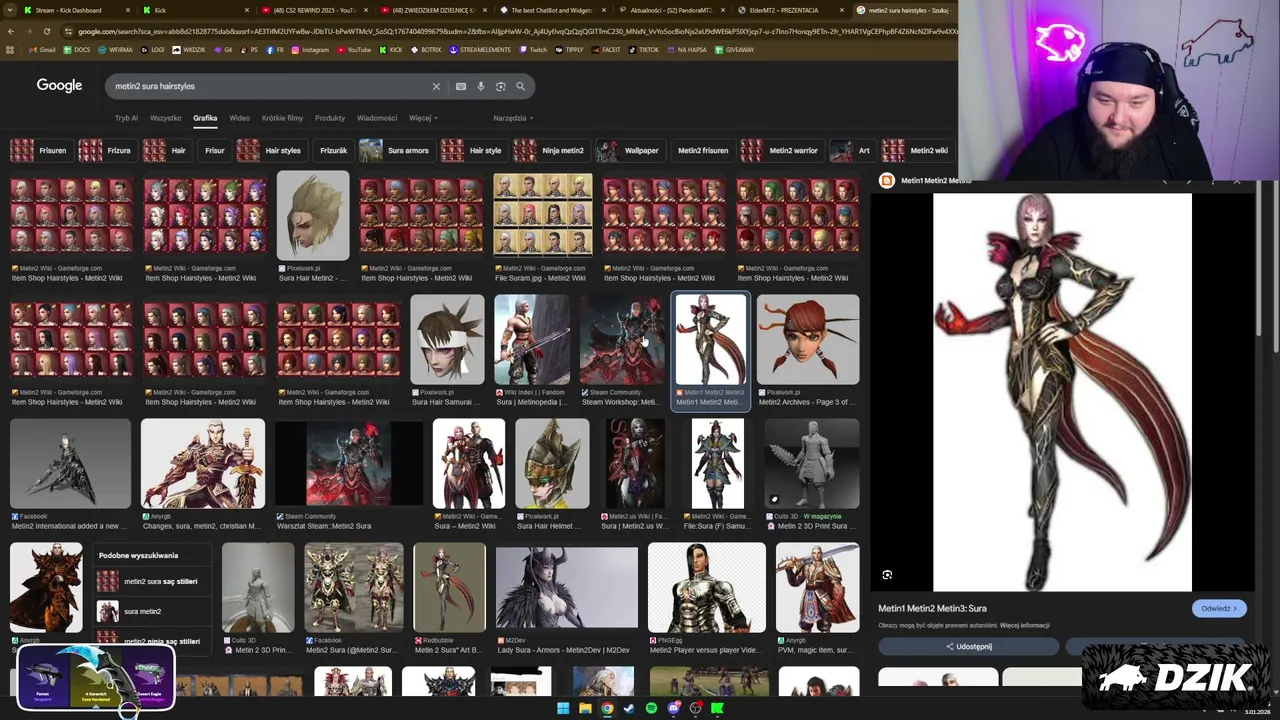Screen dimensions: 1280x720
Task: Click the search query input field
Action: click(x=270, y=87)
